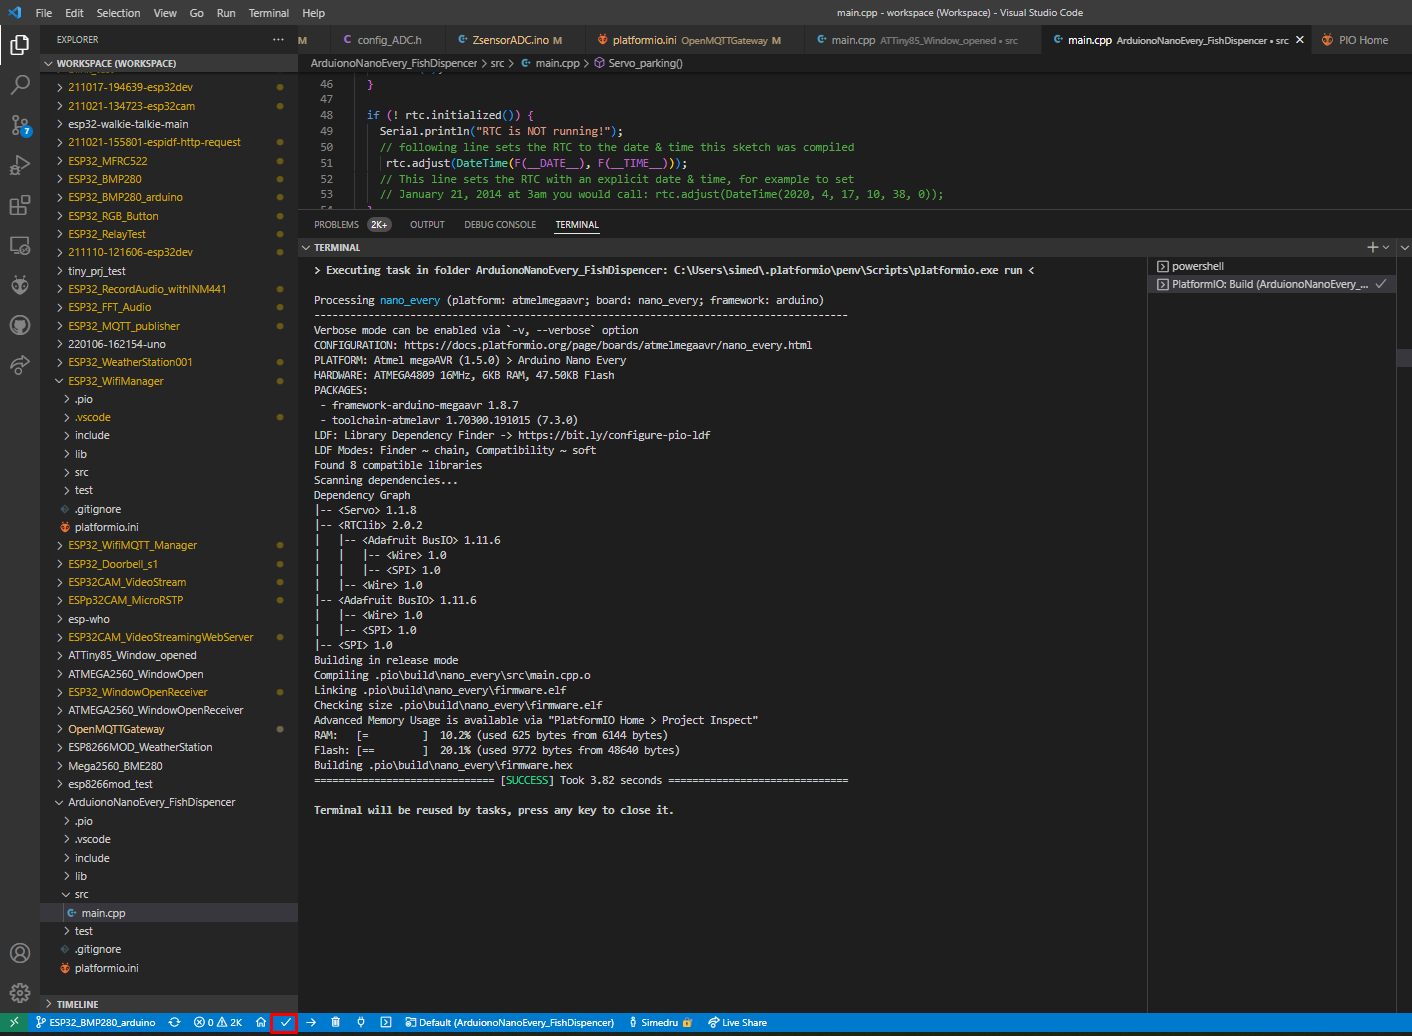Select the PlatformIO: Build terminal entry
The image size is (1412, 1036).
pyautogui.click(x=1271, y=284)
